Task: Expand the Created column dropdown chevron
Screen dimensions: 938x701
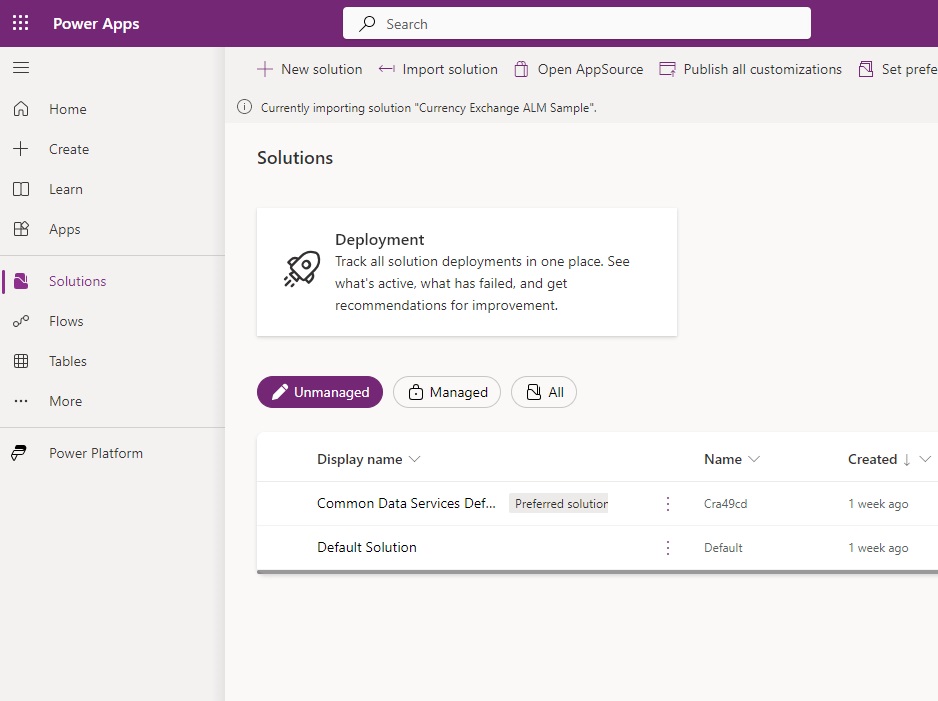Action: pos(925,459)
